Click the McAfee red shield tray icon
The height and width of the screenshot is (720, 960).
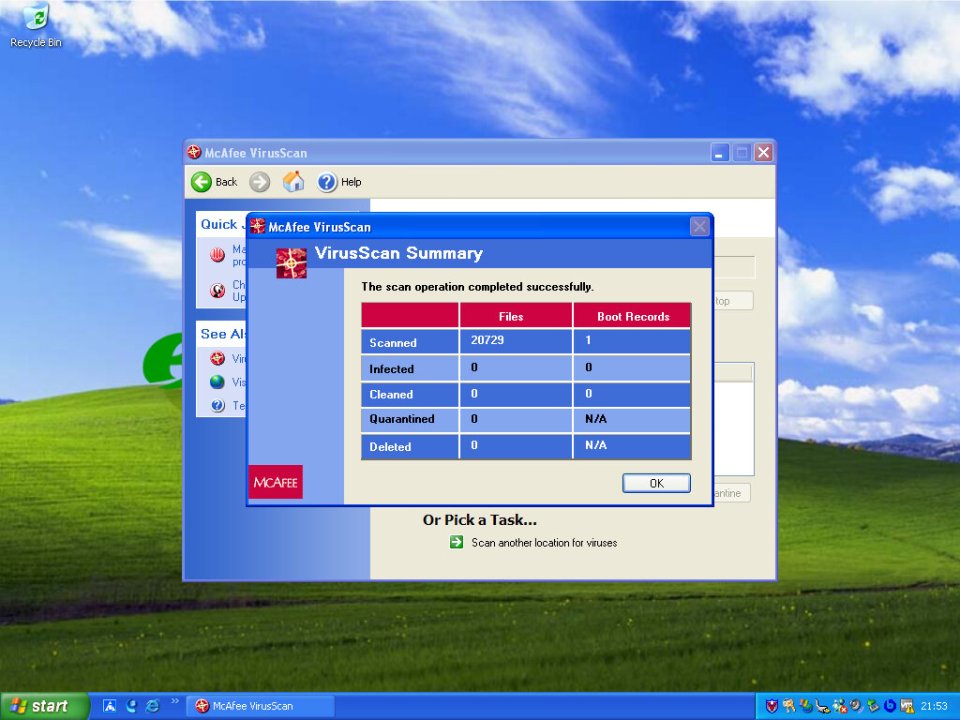click(x=772, y=706)
